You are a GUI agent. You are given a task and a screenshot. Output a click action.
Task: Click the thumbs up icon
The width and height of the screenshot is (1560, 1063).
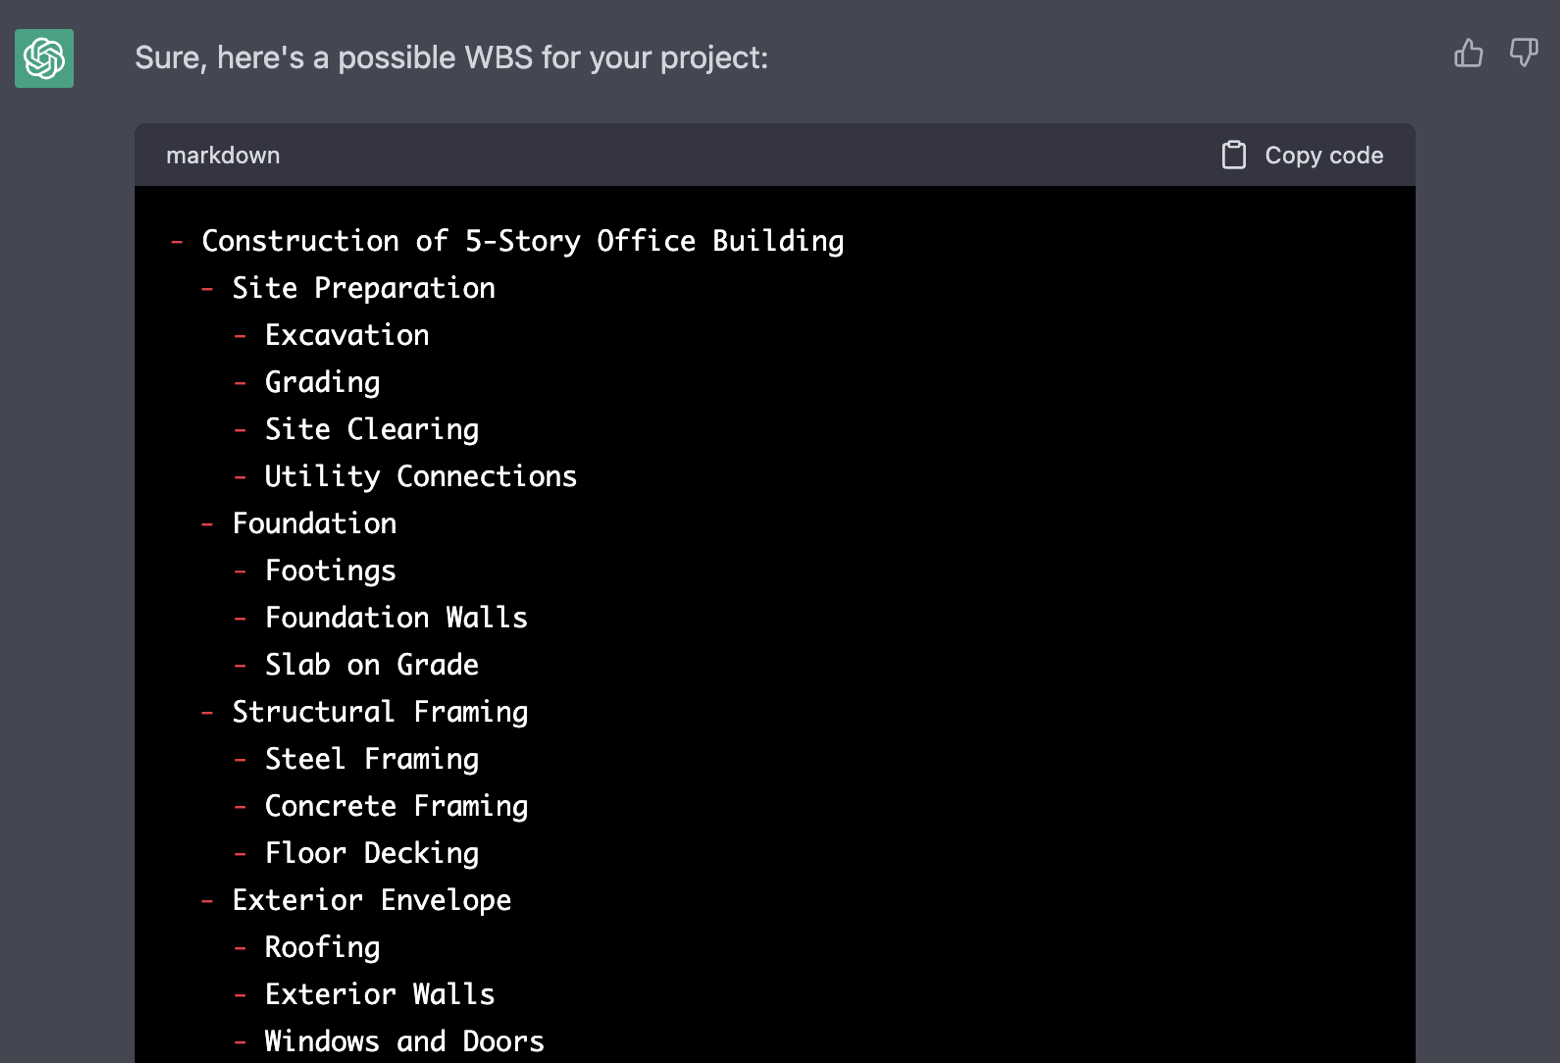click(x=1469, y=55)
